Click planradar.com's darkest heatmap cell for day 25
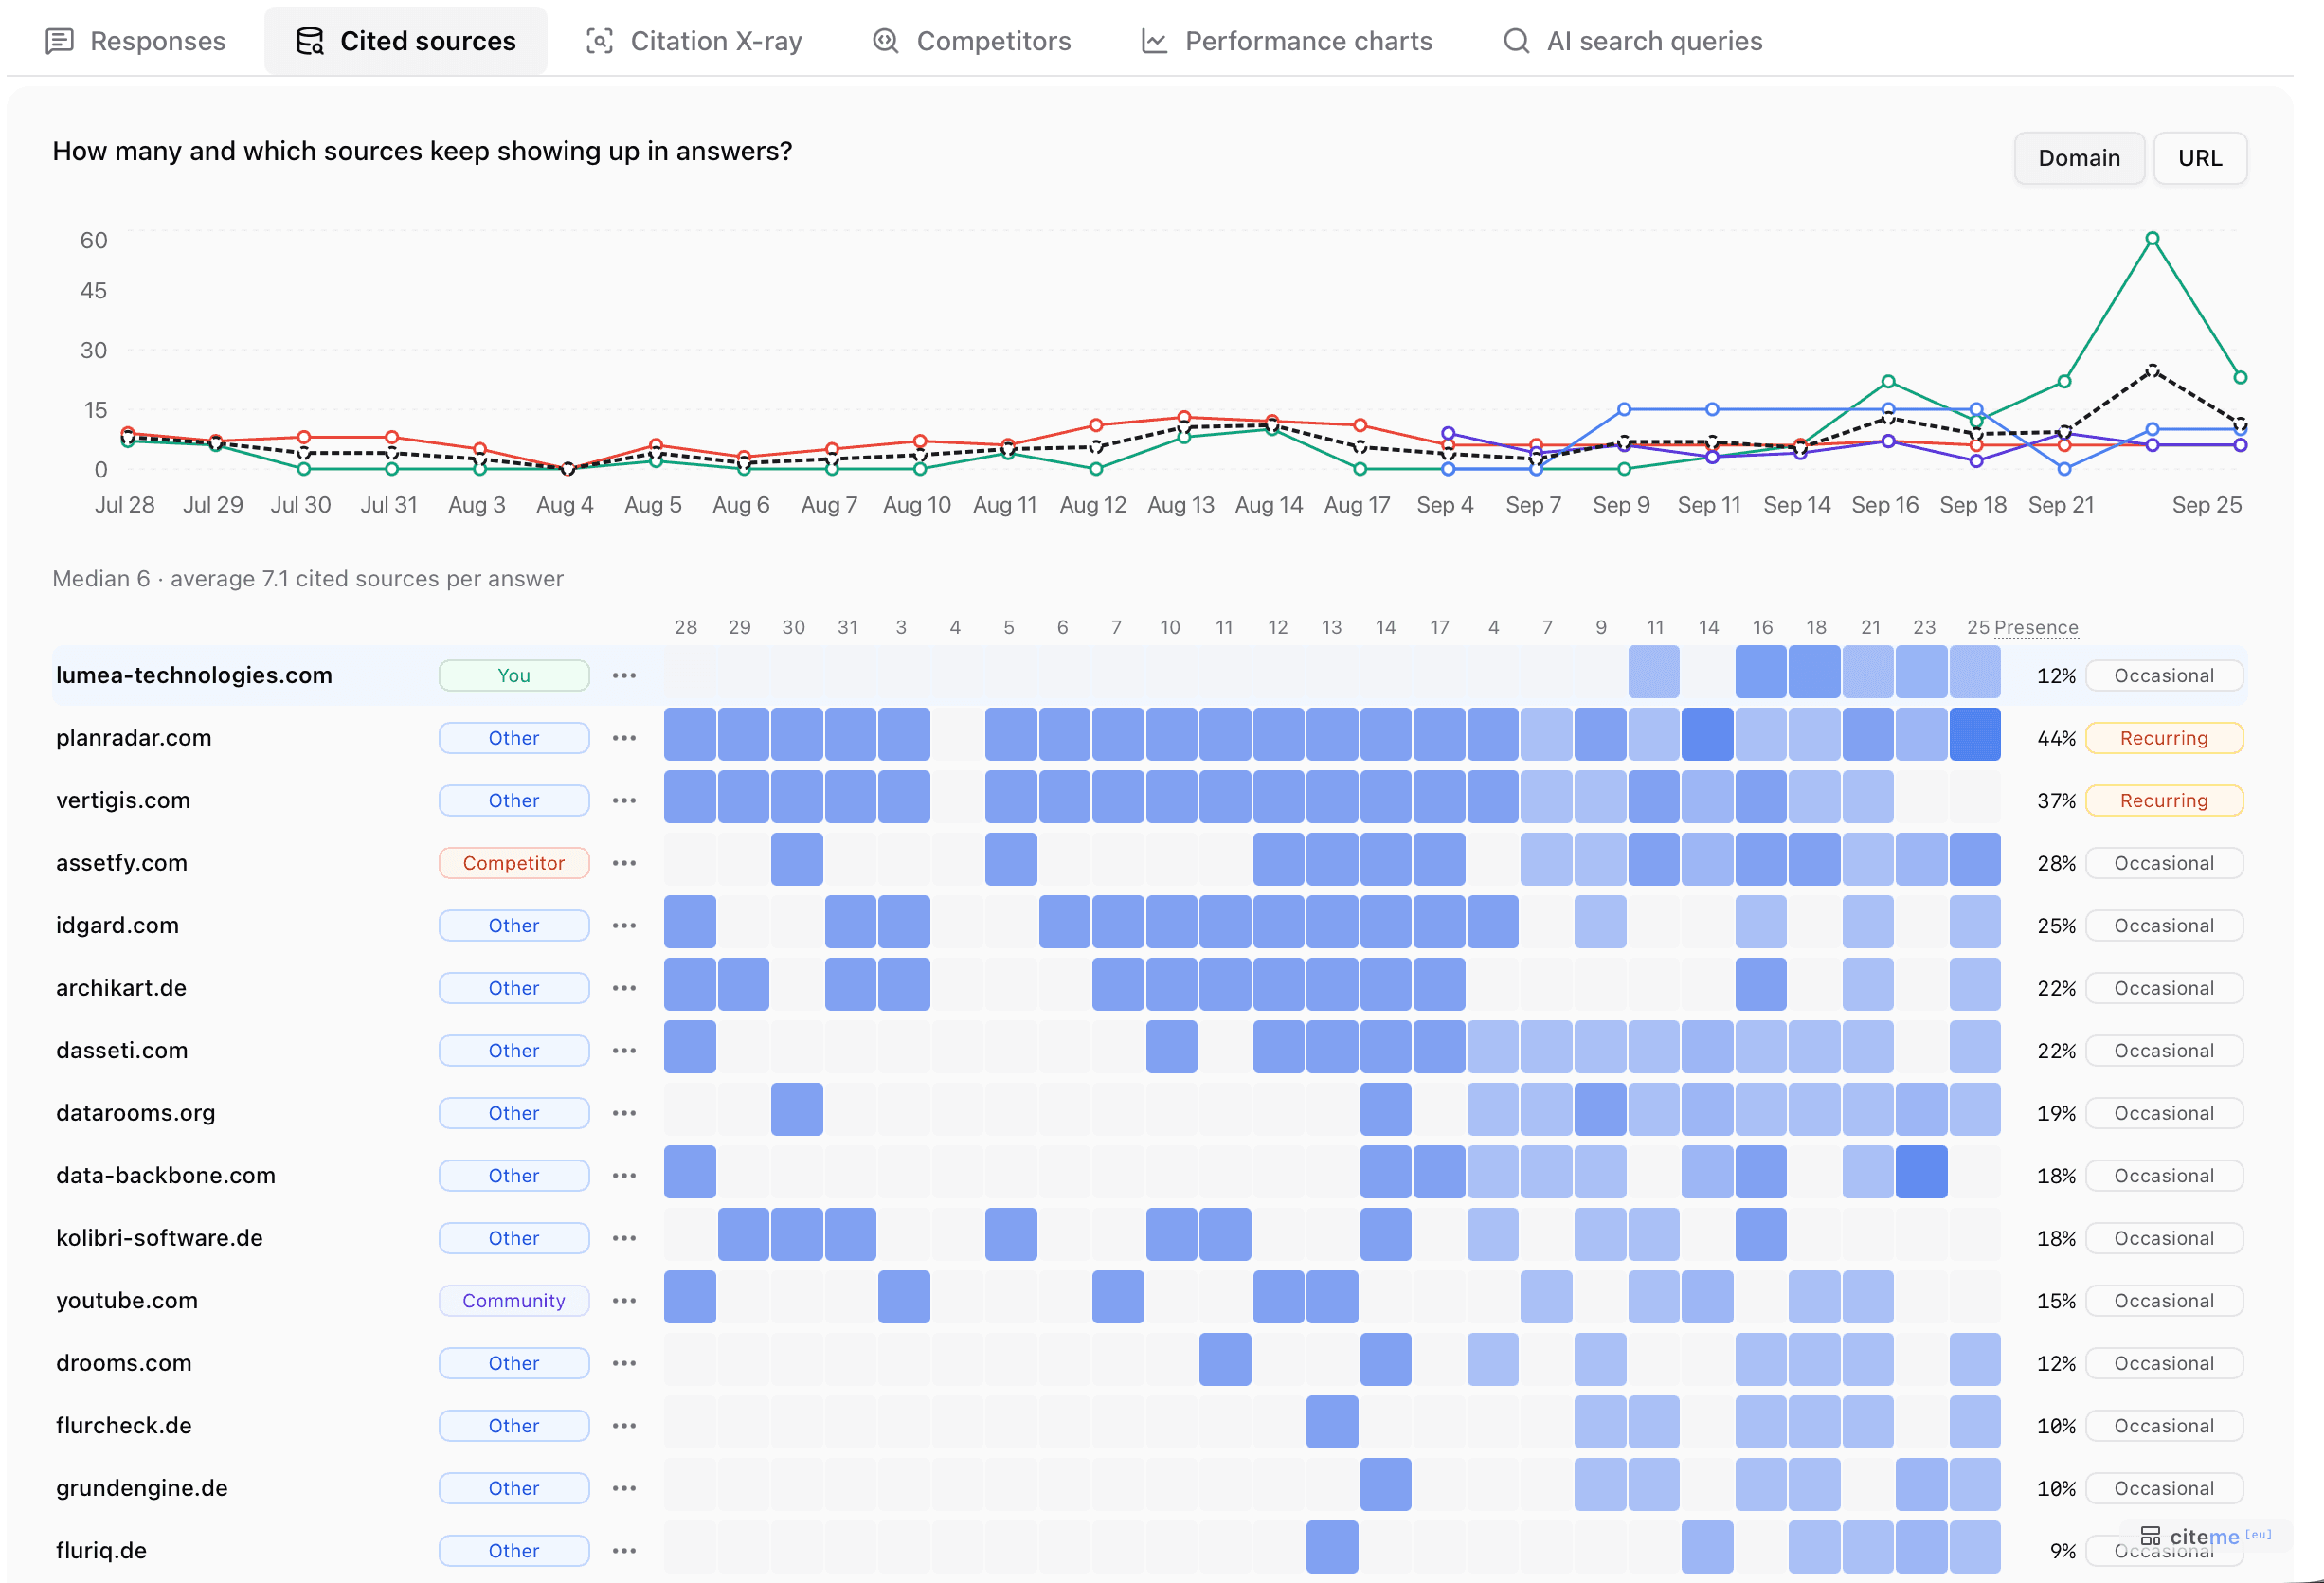2324x1583 pixels. tap(1975, 735)
